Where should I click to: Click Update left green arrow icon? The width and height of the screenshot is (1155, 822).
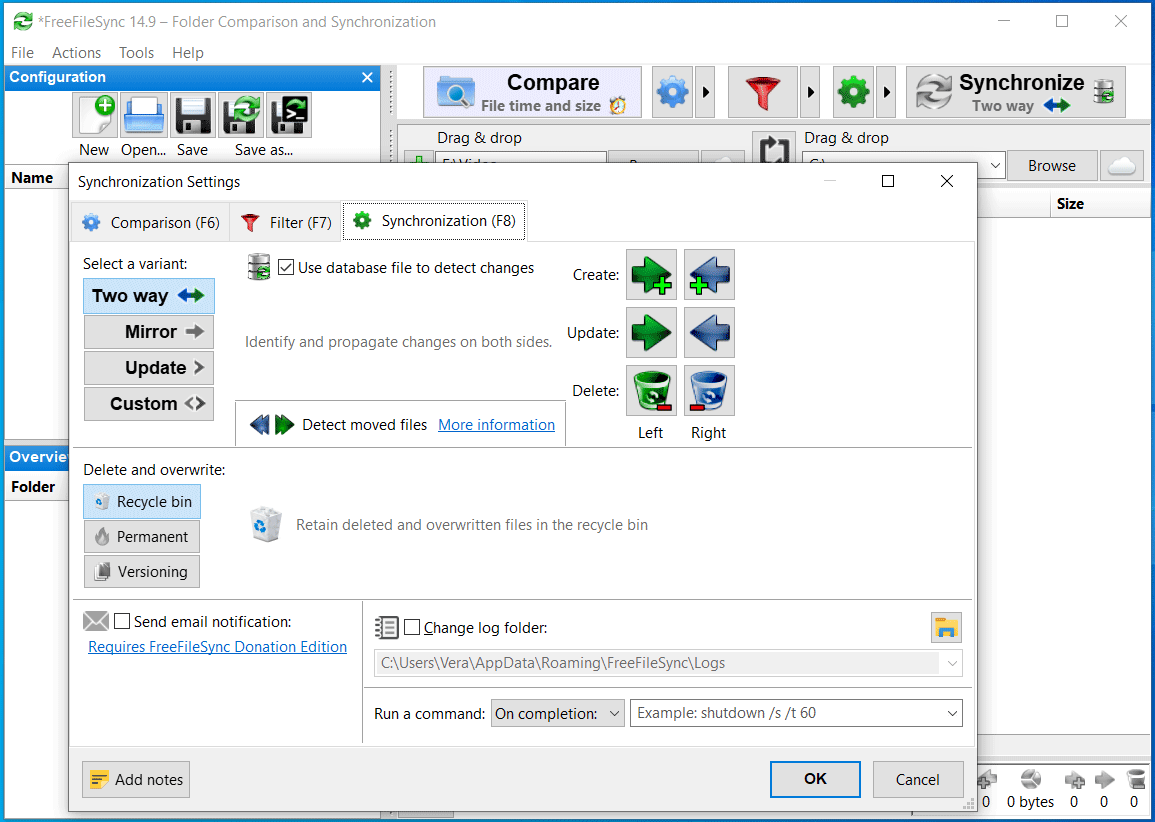651,332
